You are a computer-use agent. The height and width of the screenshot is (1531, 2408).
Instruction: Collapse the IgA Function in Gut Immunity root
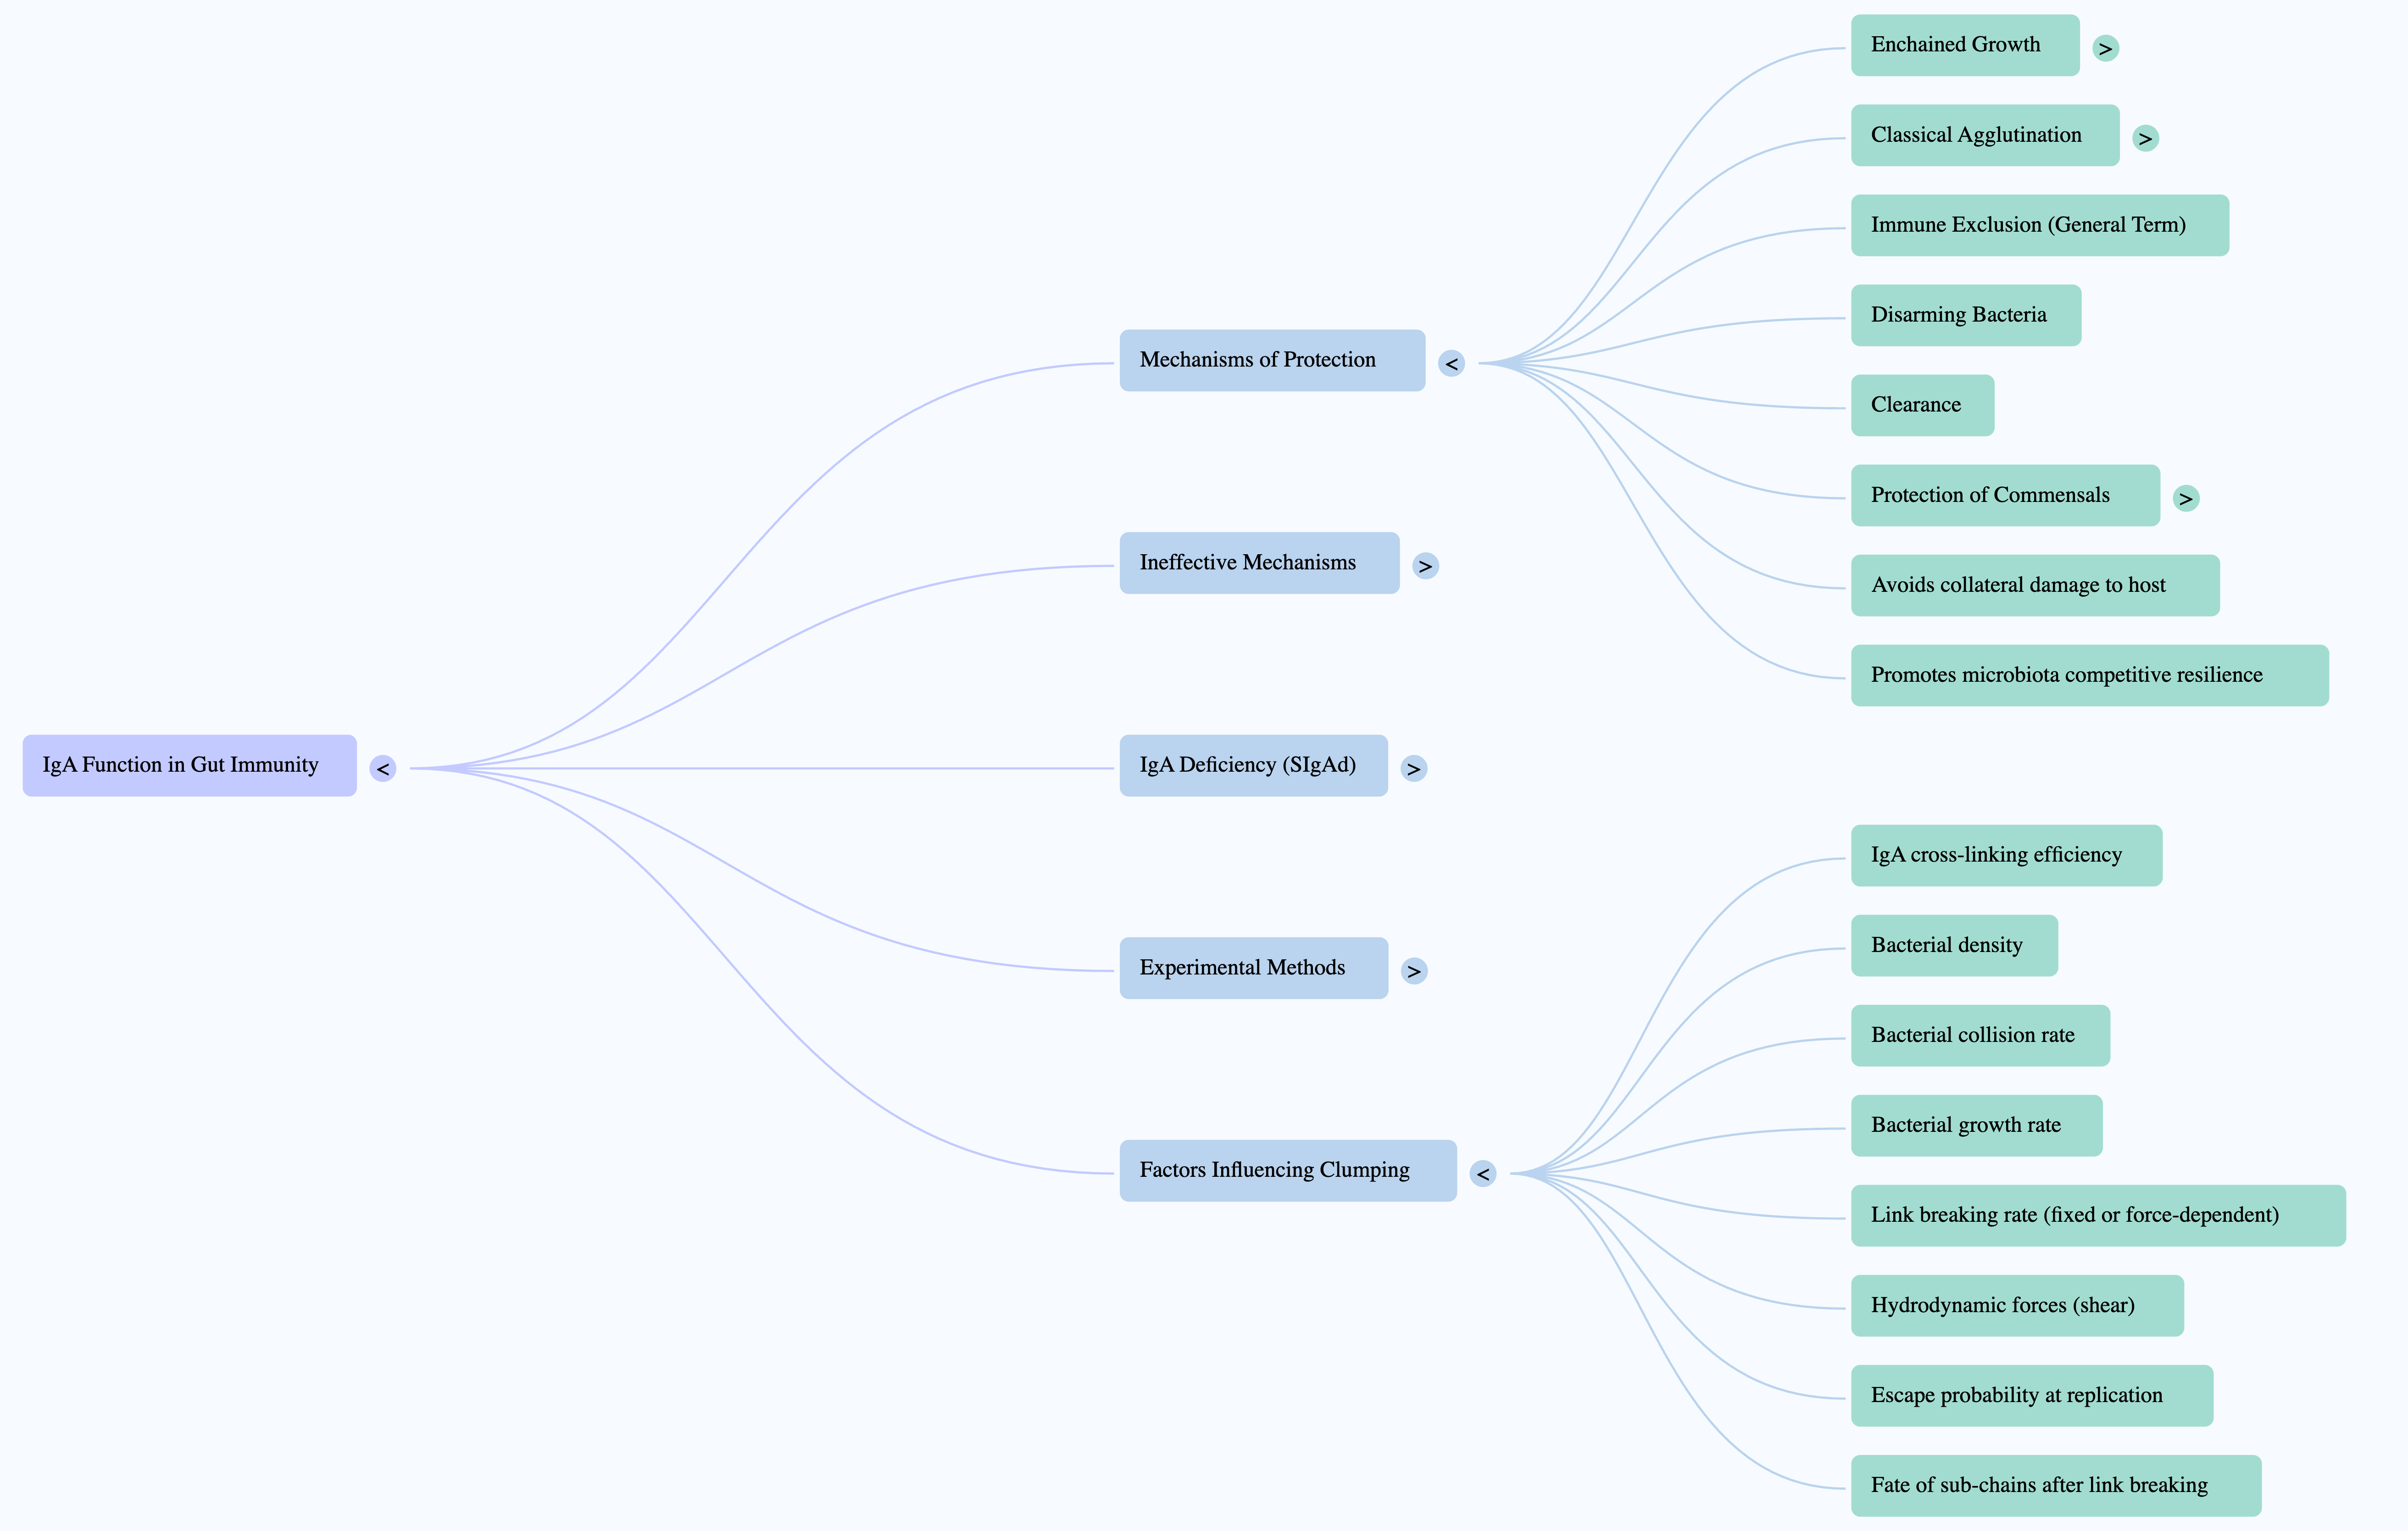pyautogui.click(x=383, y=768)
